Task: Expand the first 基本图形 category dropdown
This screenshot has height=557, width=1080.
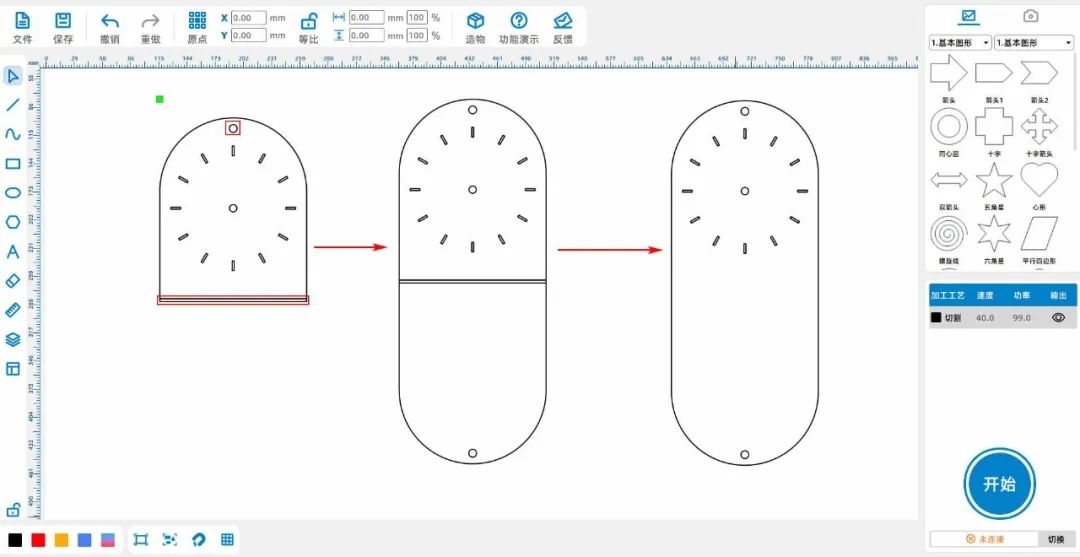Action: pos(959,43)
